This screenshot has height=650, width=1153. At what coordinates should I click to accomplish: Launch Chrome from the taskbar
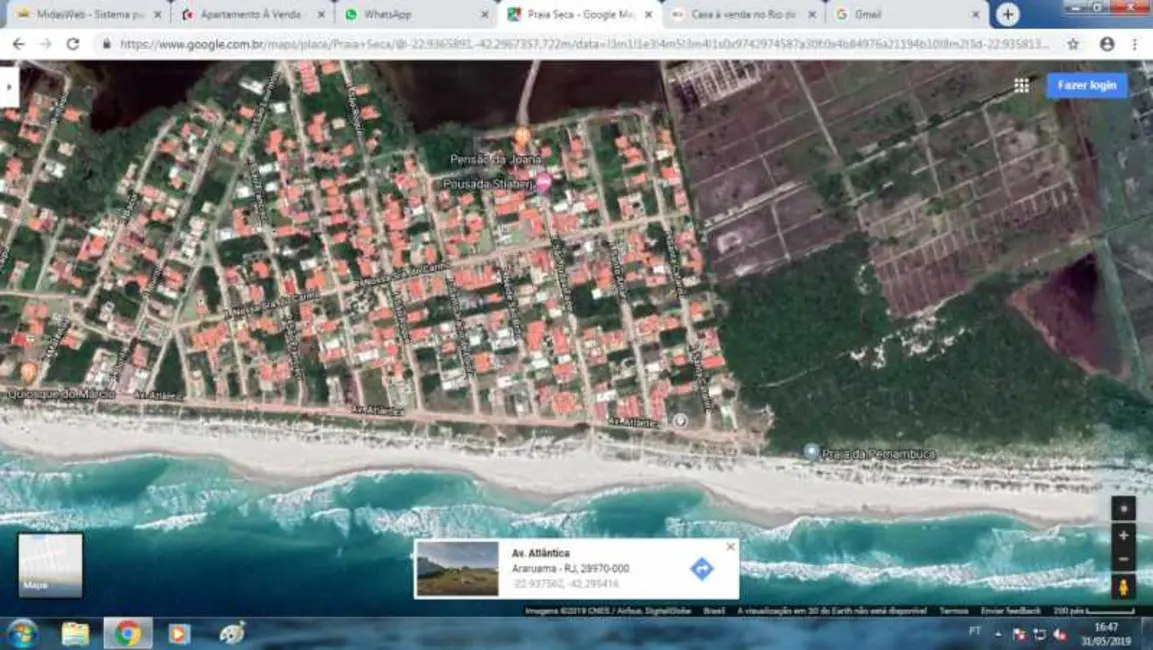click(x=127, y=633)
